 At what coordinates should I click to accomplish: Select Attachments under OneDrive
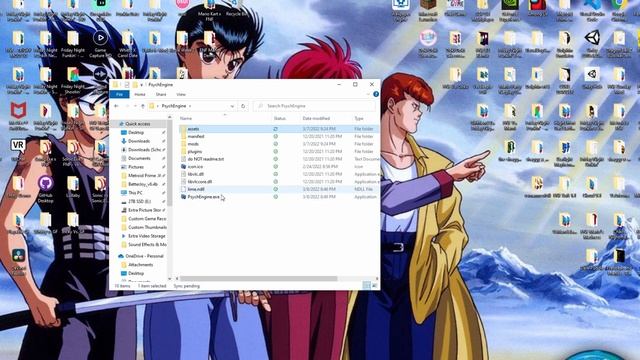click(x=140, y=265)
